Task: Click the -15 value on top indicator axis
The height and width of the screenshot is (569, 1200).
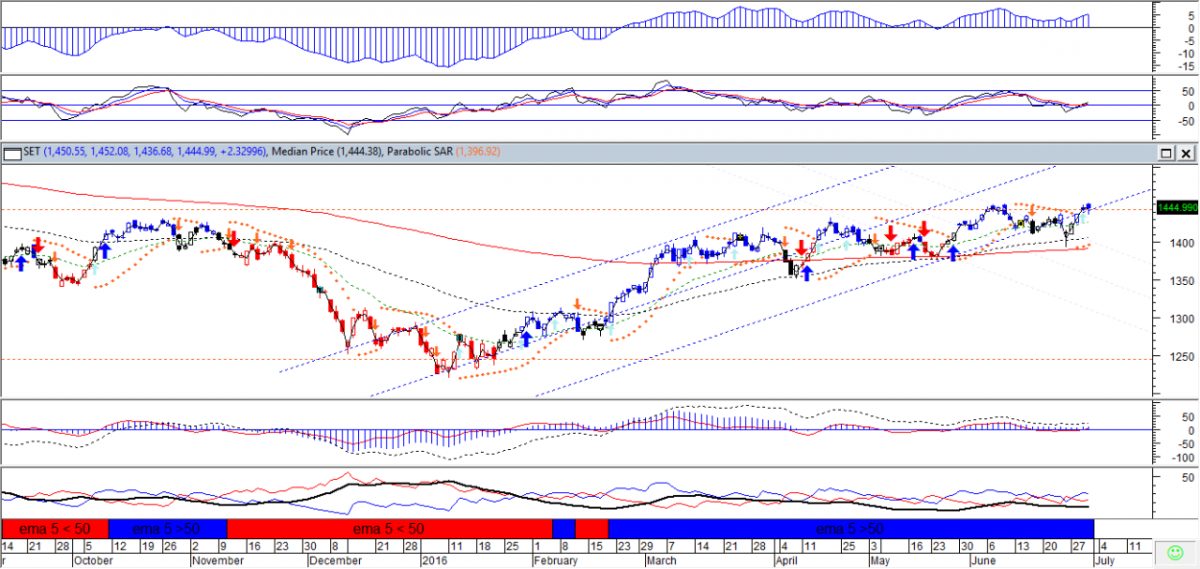Action: click(1187, 66)
